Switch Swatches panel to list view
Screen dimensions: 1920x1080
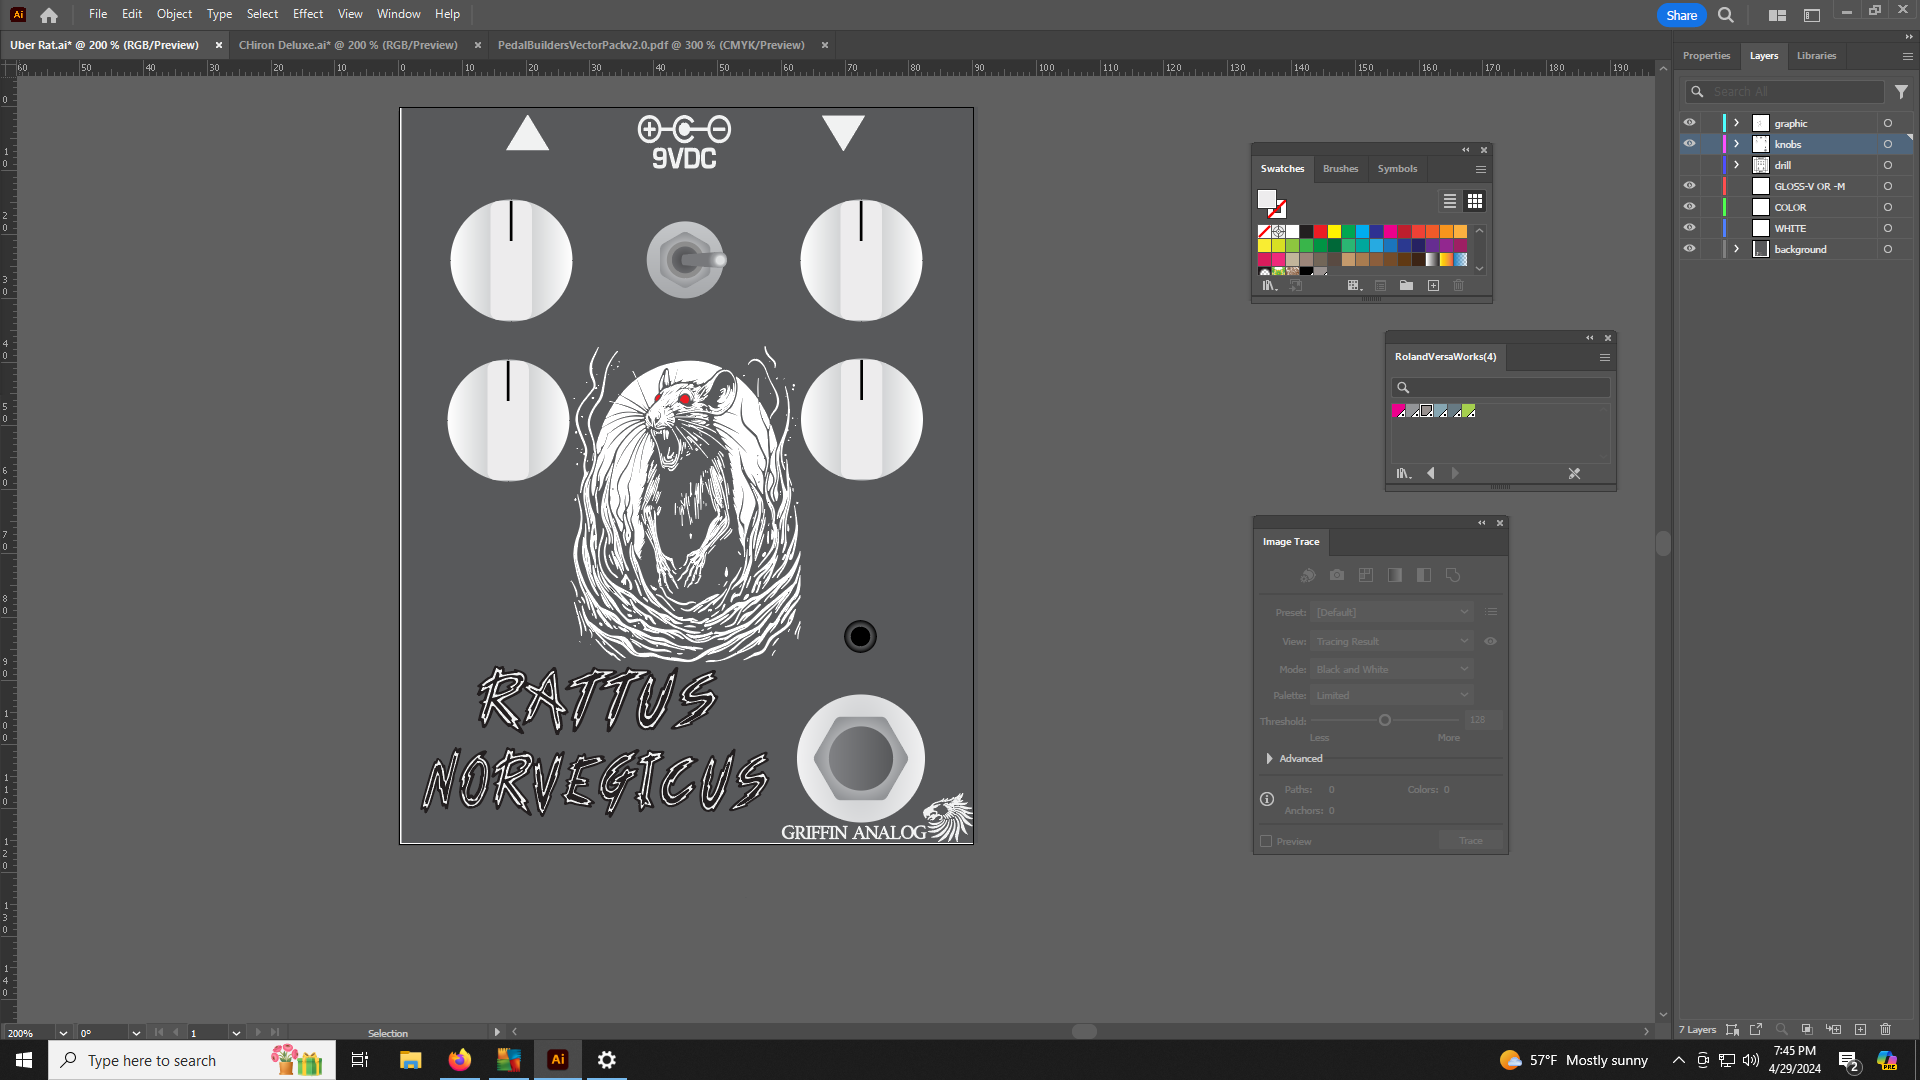click(1449, 201)
